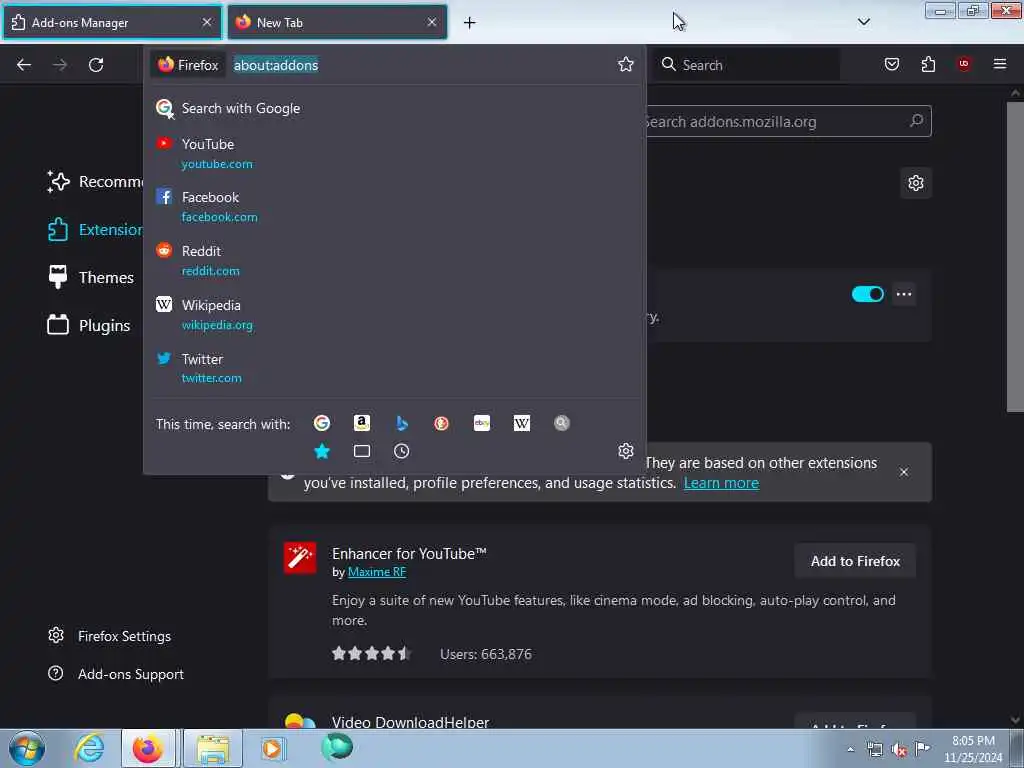Open the Themes sidebar category
1024x768 pixels.
91,278
